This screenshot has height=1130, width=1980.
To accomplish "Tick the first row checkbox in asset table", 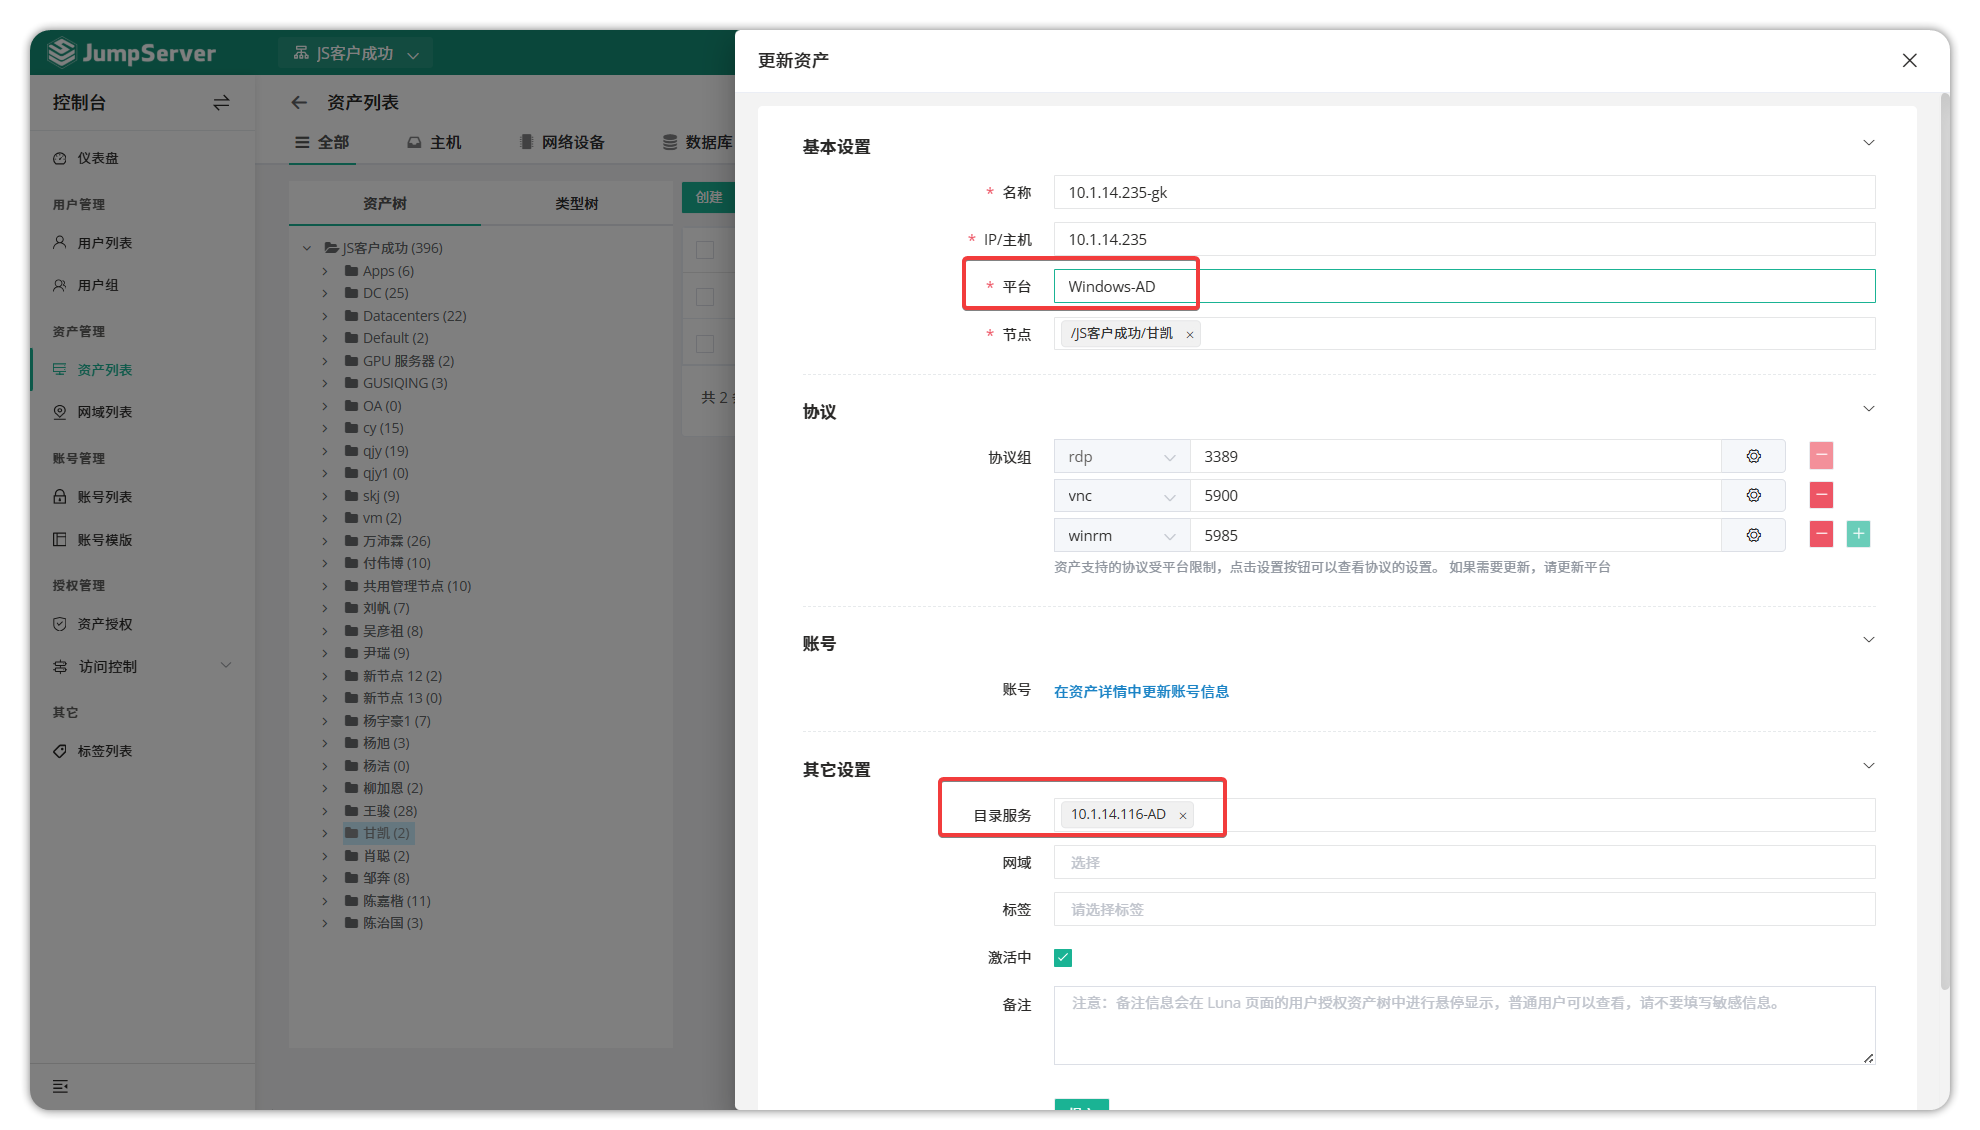I will coord(705,250).
